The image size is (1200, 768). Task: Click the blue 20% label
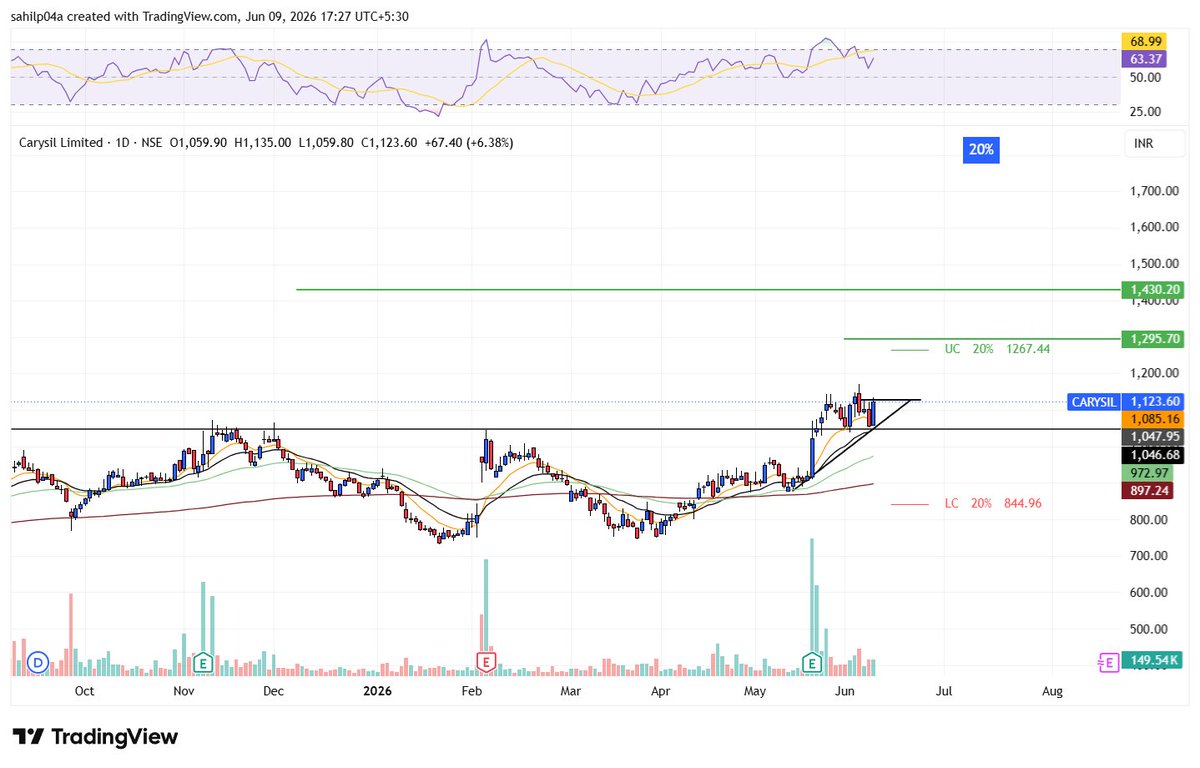coord(981,150)
